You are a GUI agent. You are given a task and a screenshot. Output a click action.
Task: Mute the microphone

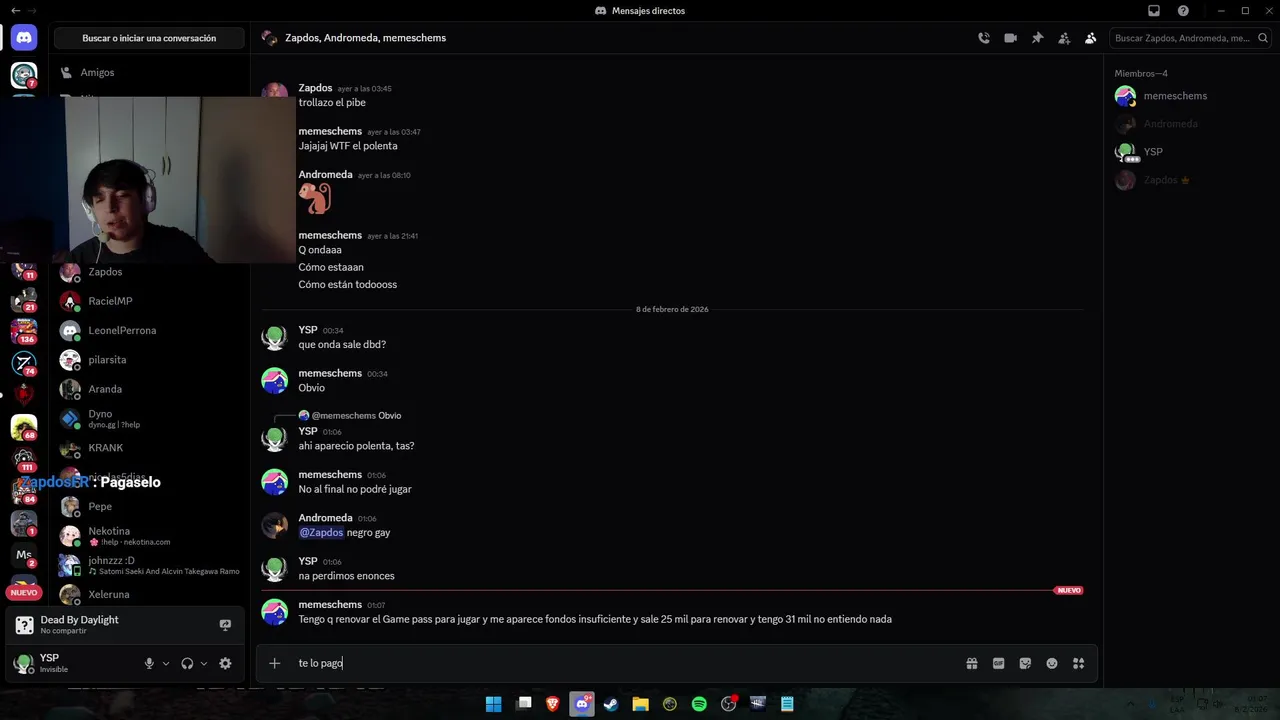tap(149, 663)
